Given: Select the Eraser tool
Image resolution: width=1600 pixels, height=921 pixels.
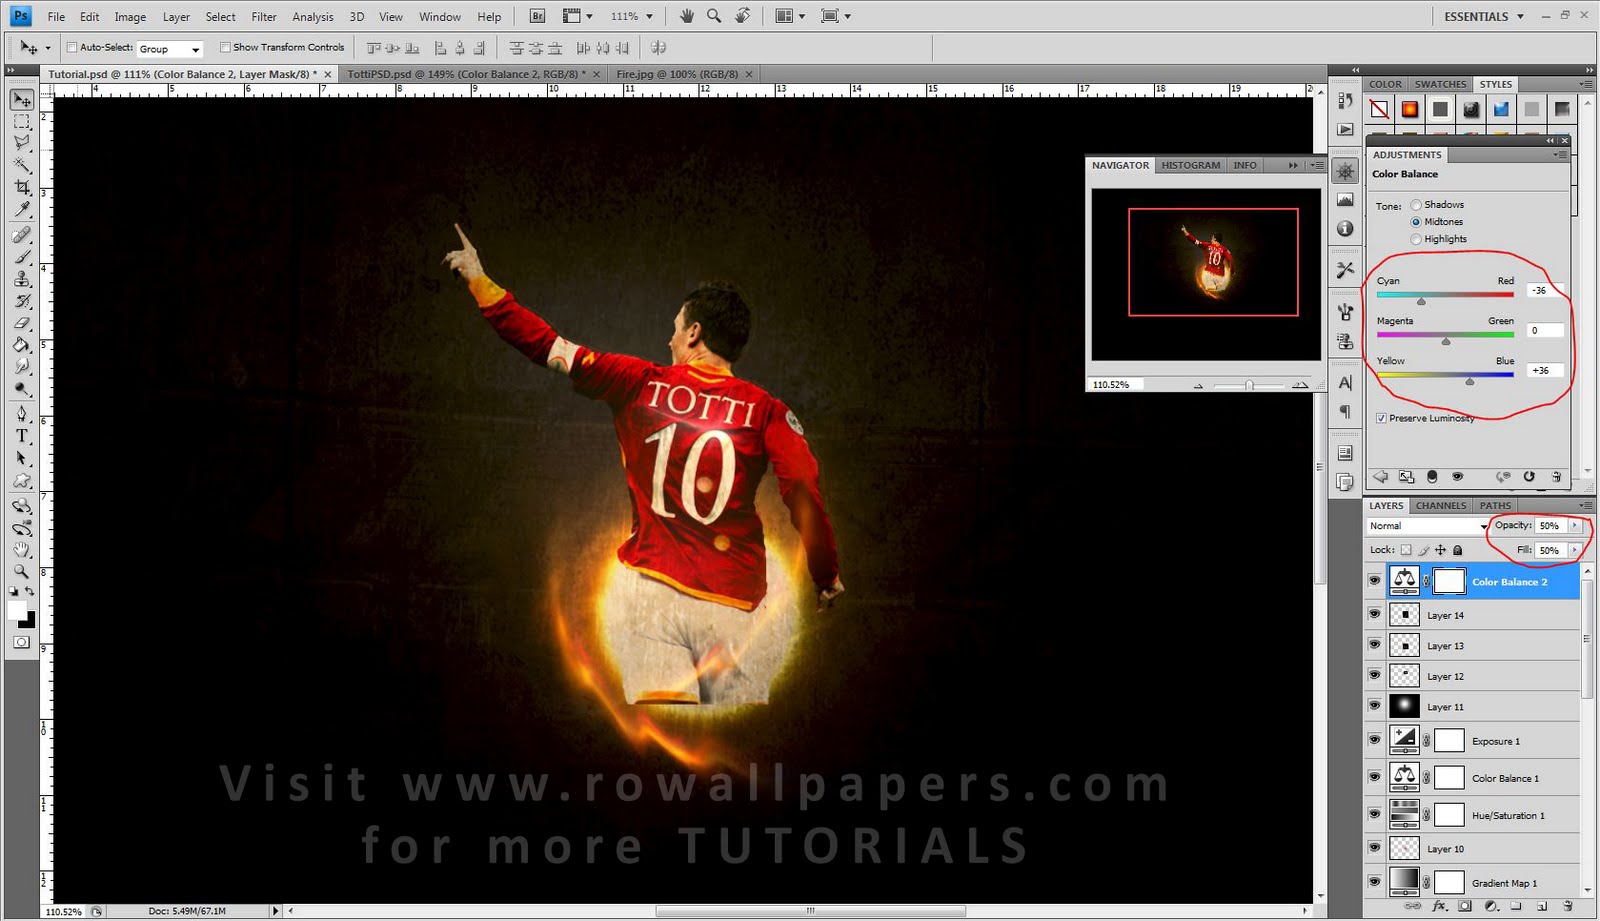Looking at the screenshot, I should [22, 323].
